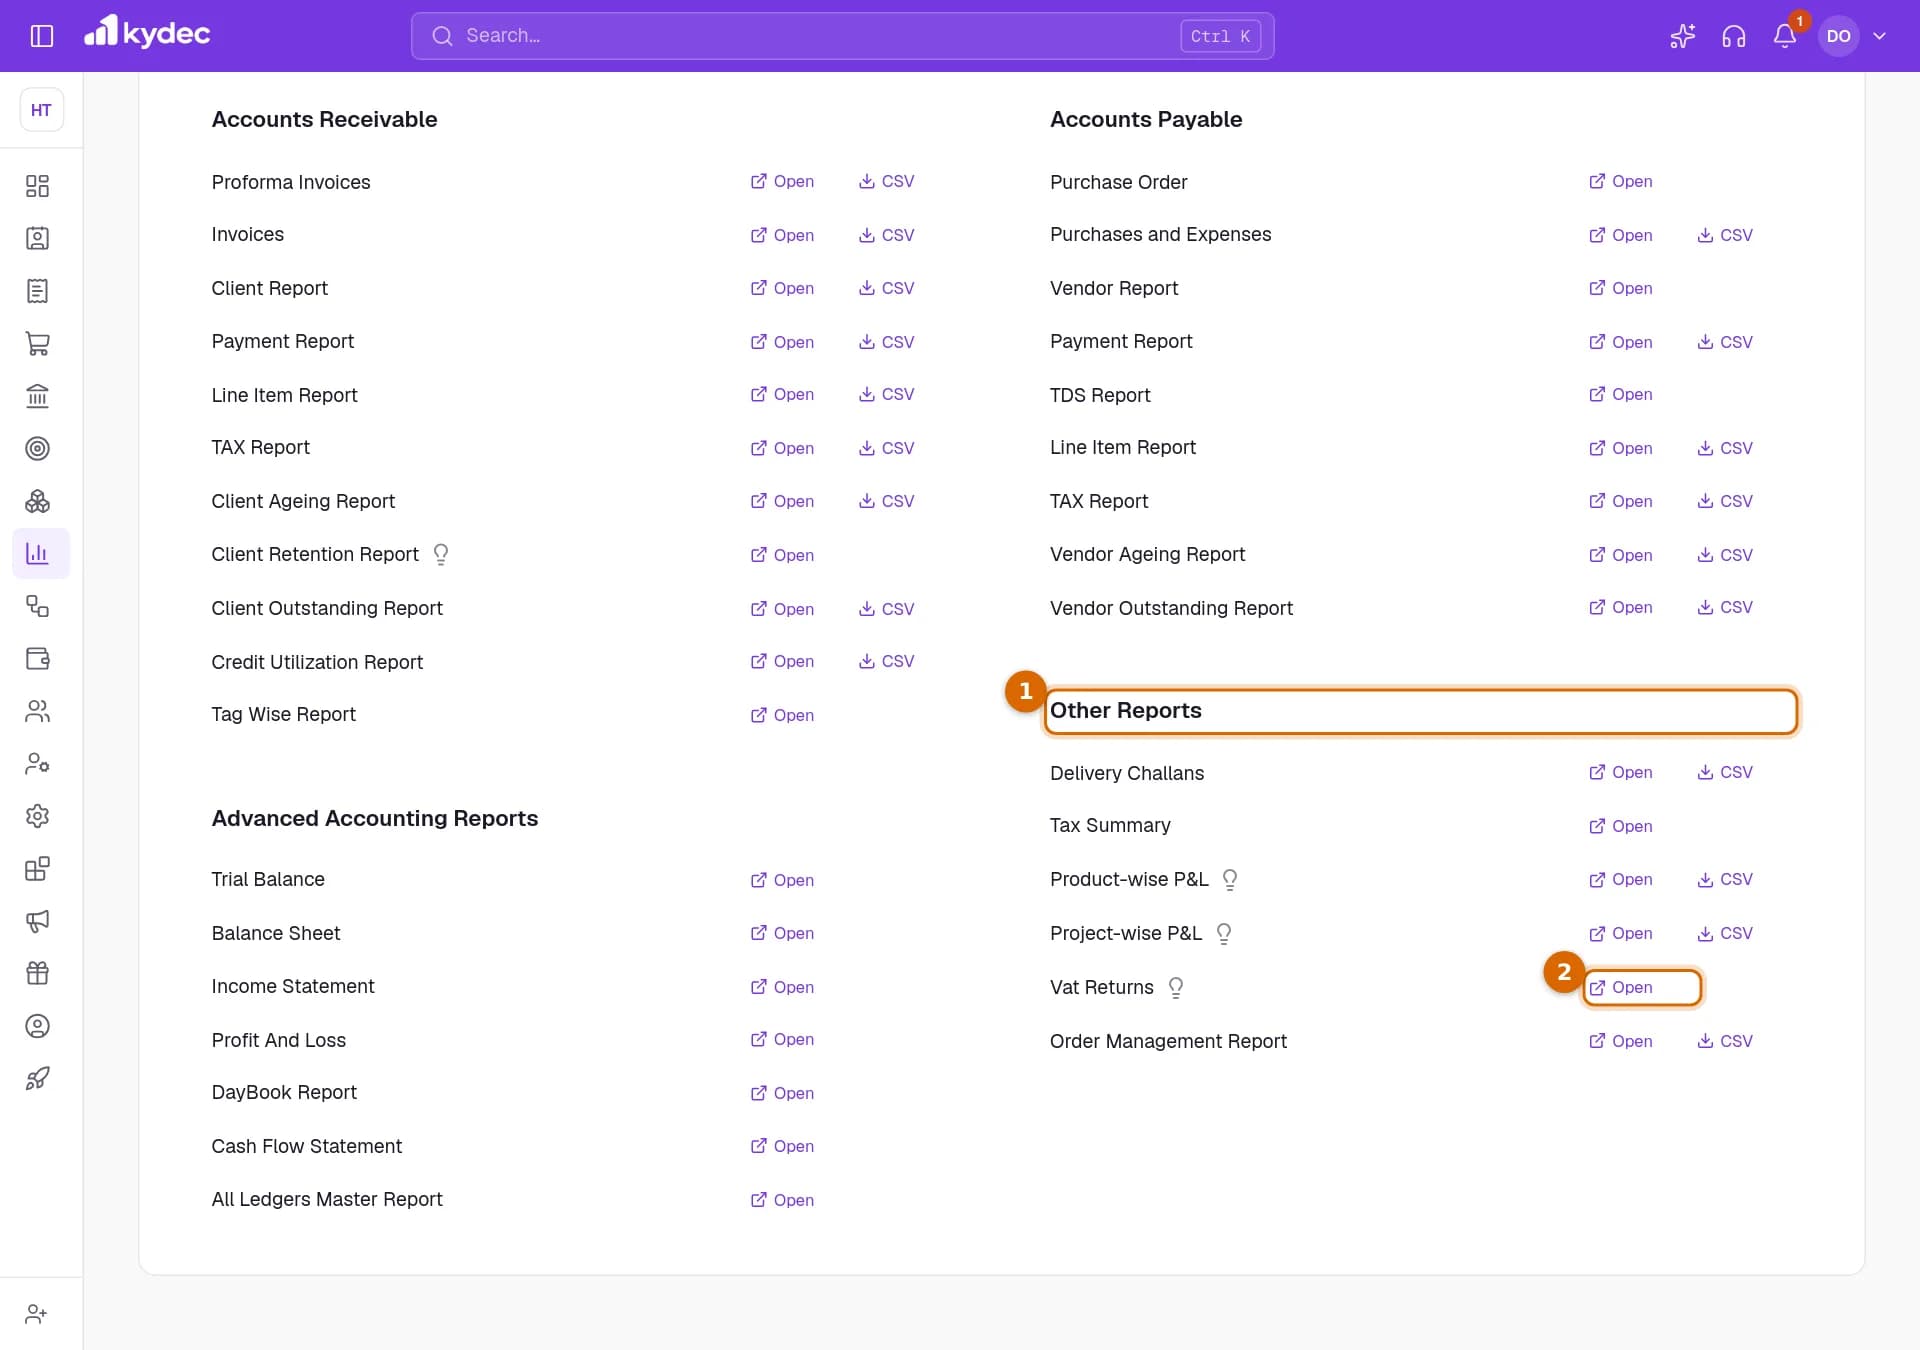
Task: Click the Vat Returns lightbulb hint
Action: [1176, 987]
